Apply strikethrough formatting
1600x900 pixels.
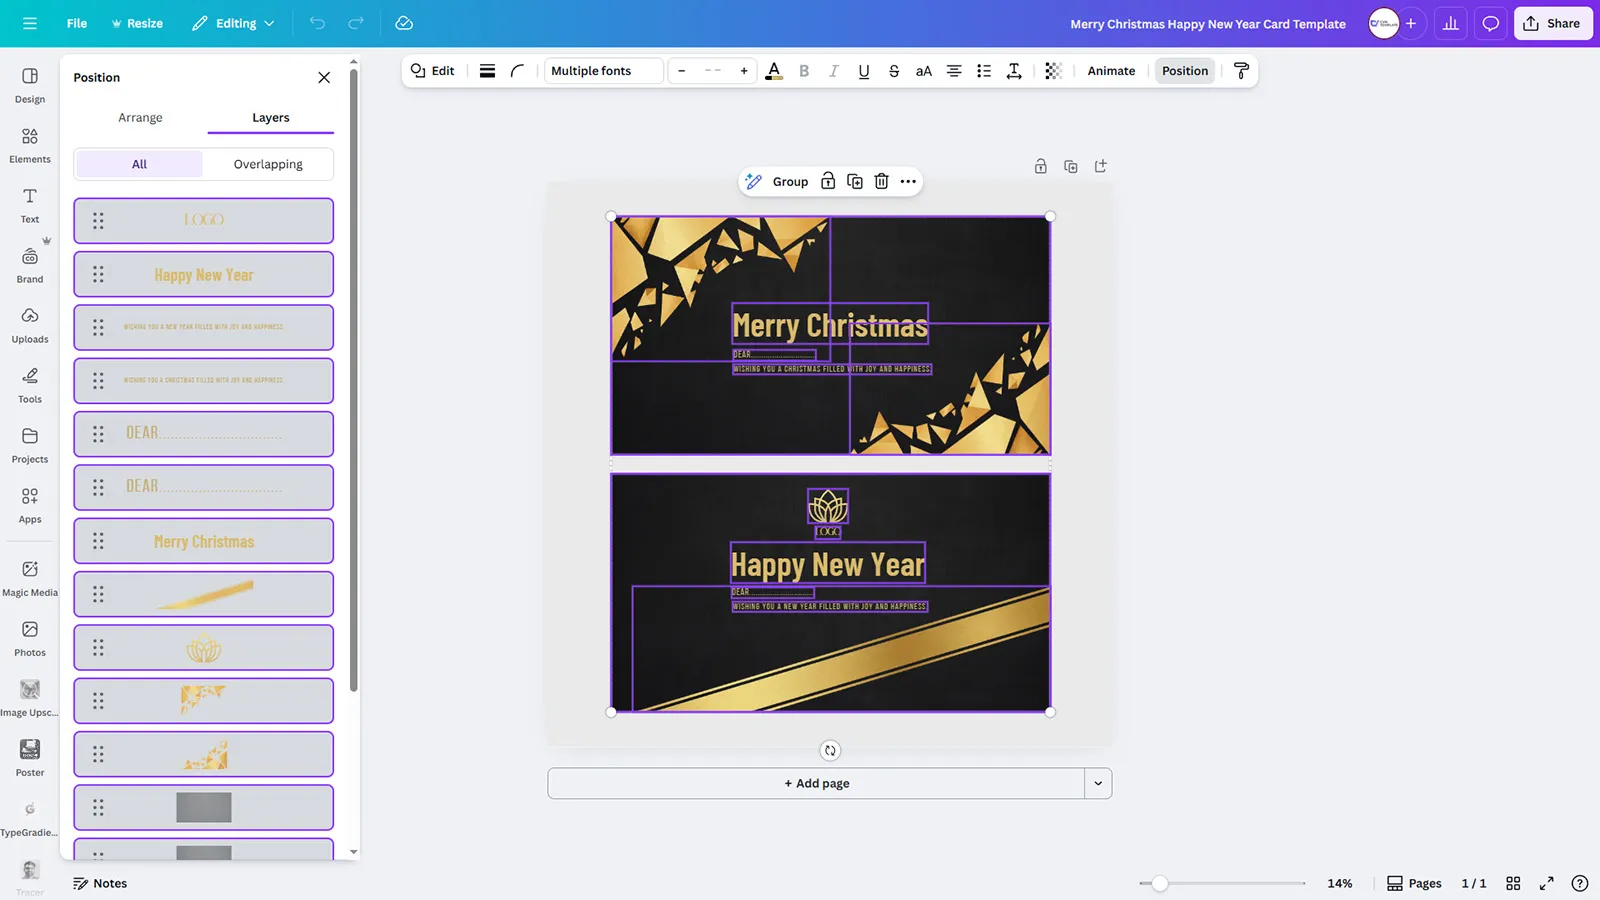893,70
